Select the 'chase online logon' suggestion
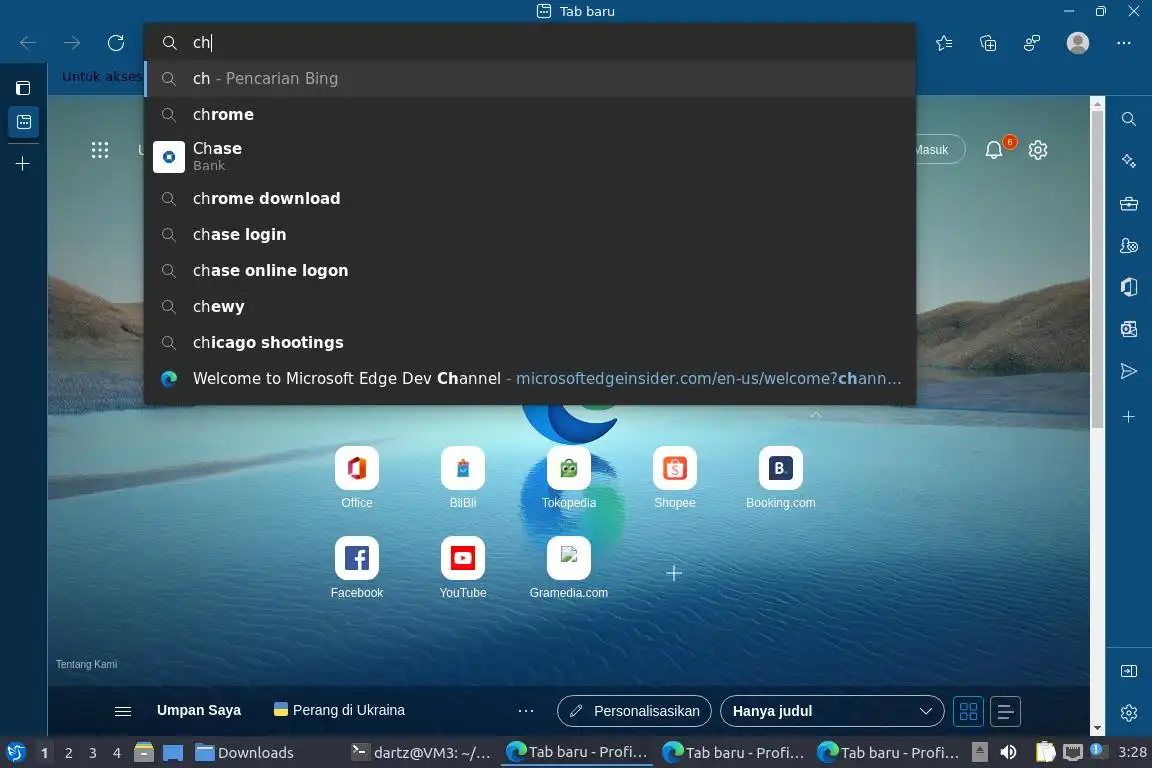This screenshot has width=1152, height=768. pos(530,270)
